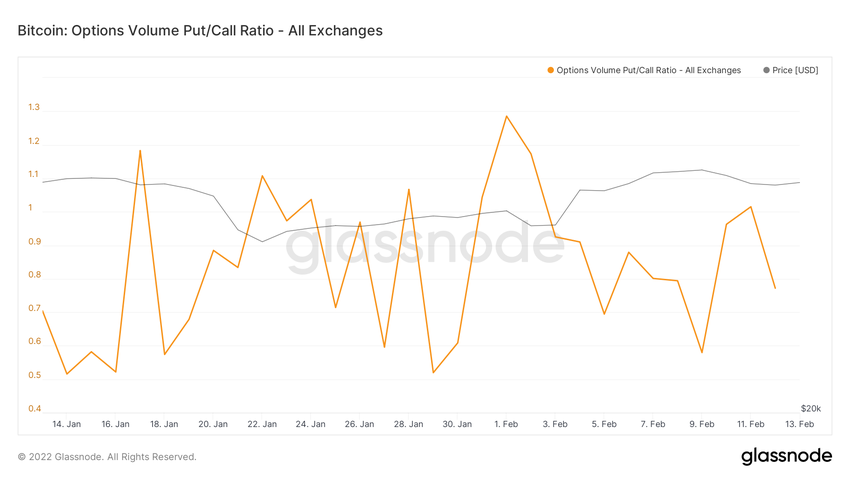The width and height of the screenshot is (850, 478).
Task: Click the 1. Feb x-axis label
Action: pyautogui.click(x=506, y=424)
